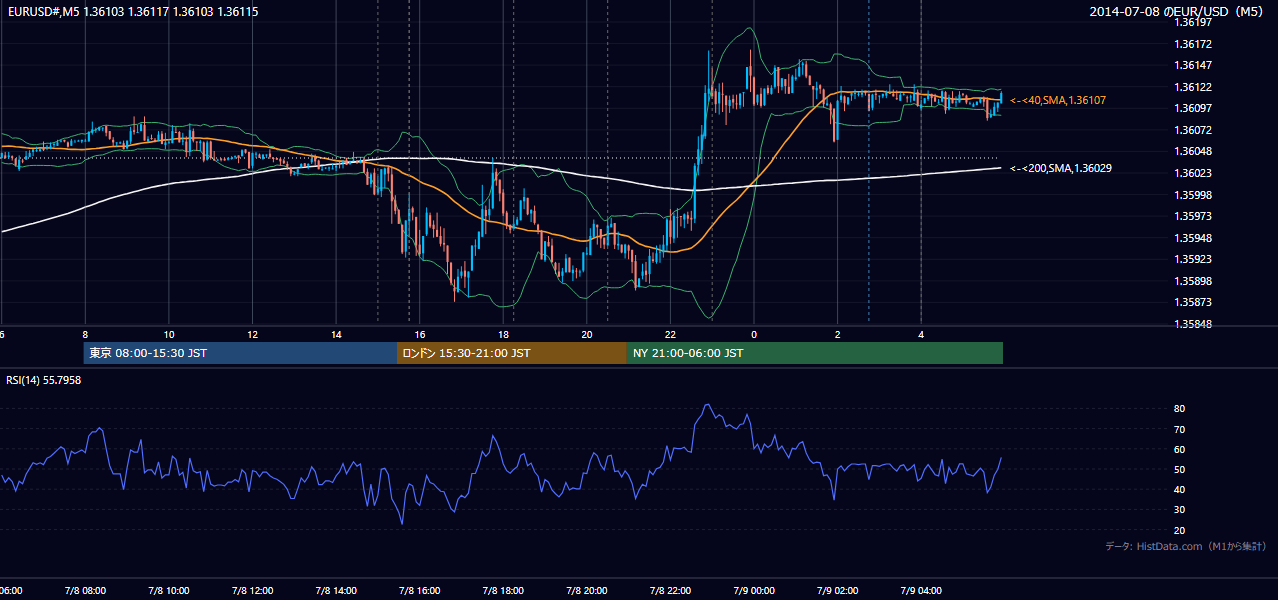Image resolution: width=1278 pixels, height=600 pixels.
Task: Click the RSI scale value 70
Action: coord(1180,429)
